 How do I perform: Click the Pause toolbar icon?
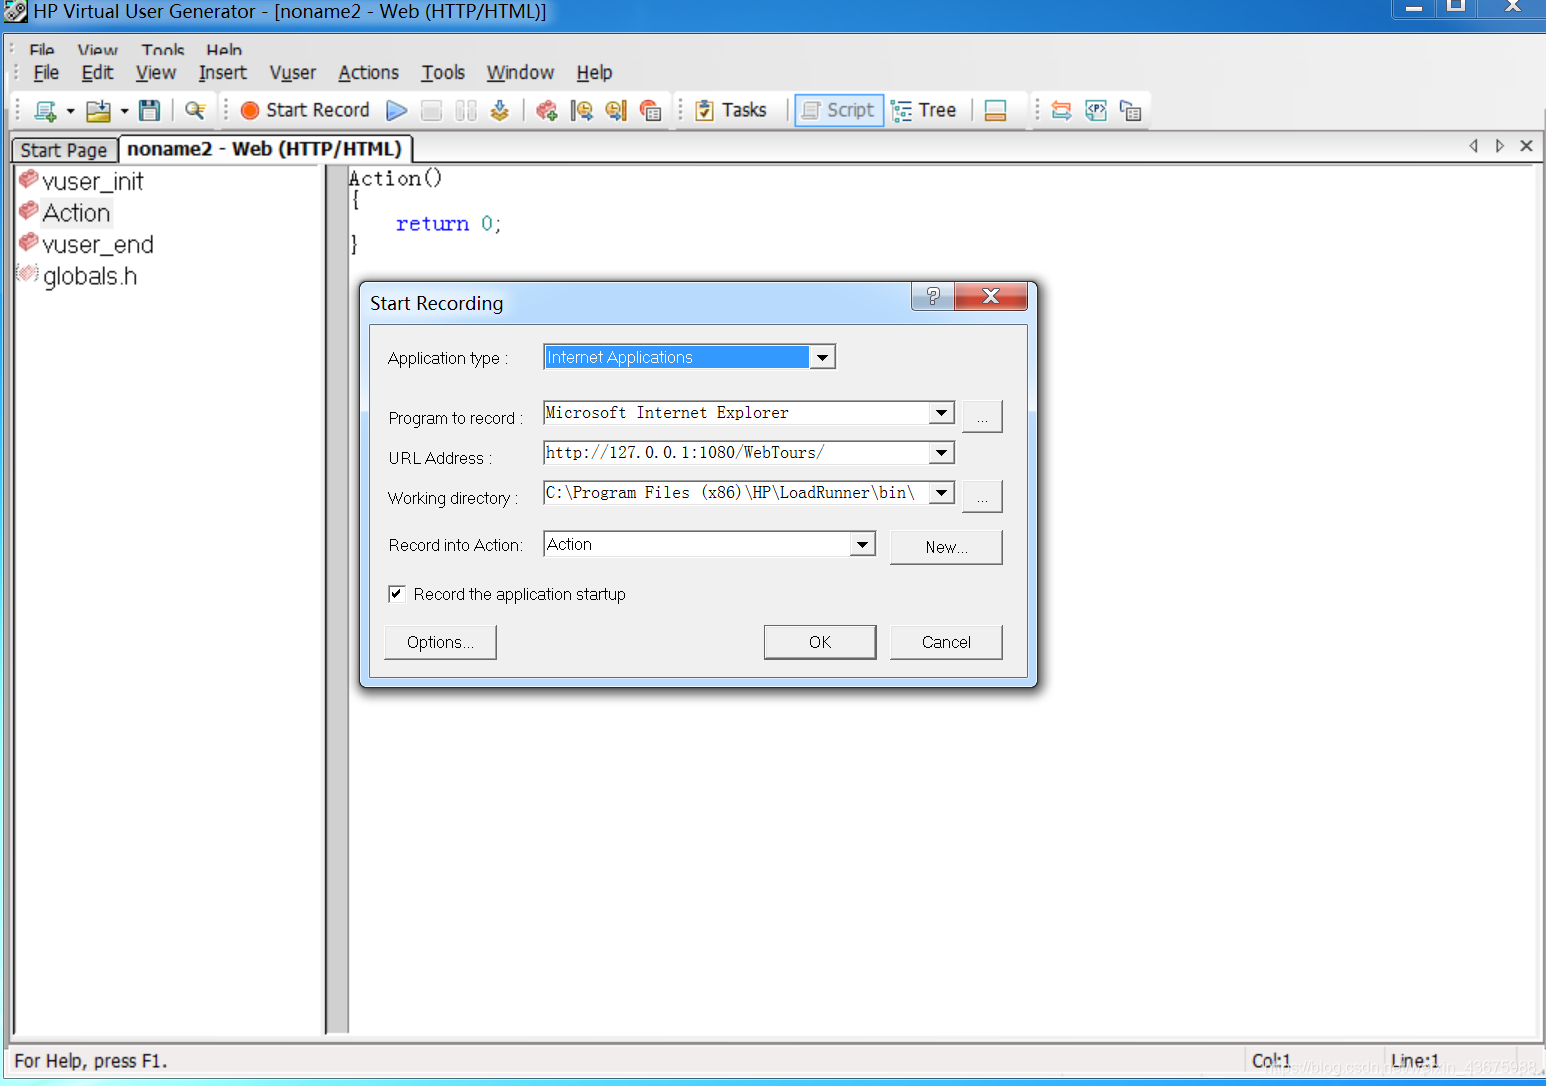coord(465,110)
